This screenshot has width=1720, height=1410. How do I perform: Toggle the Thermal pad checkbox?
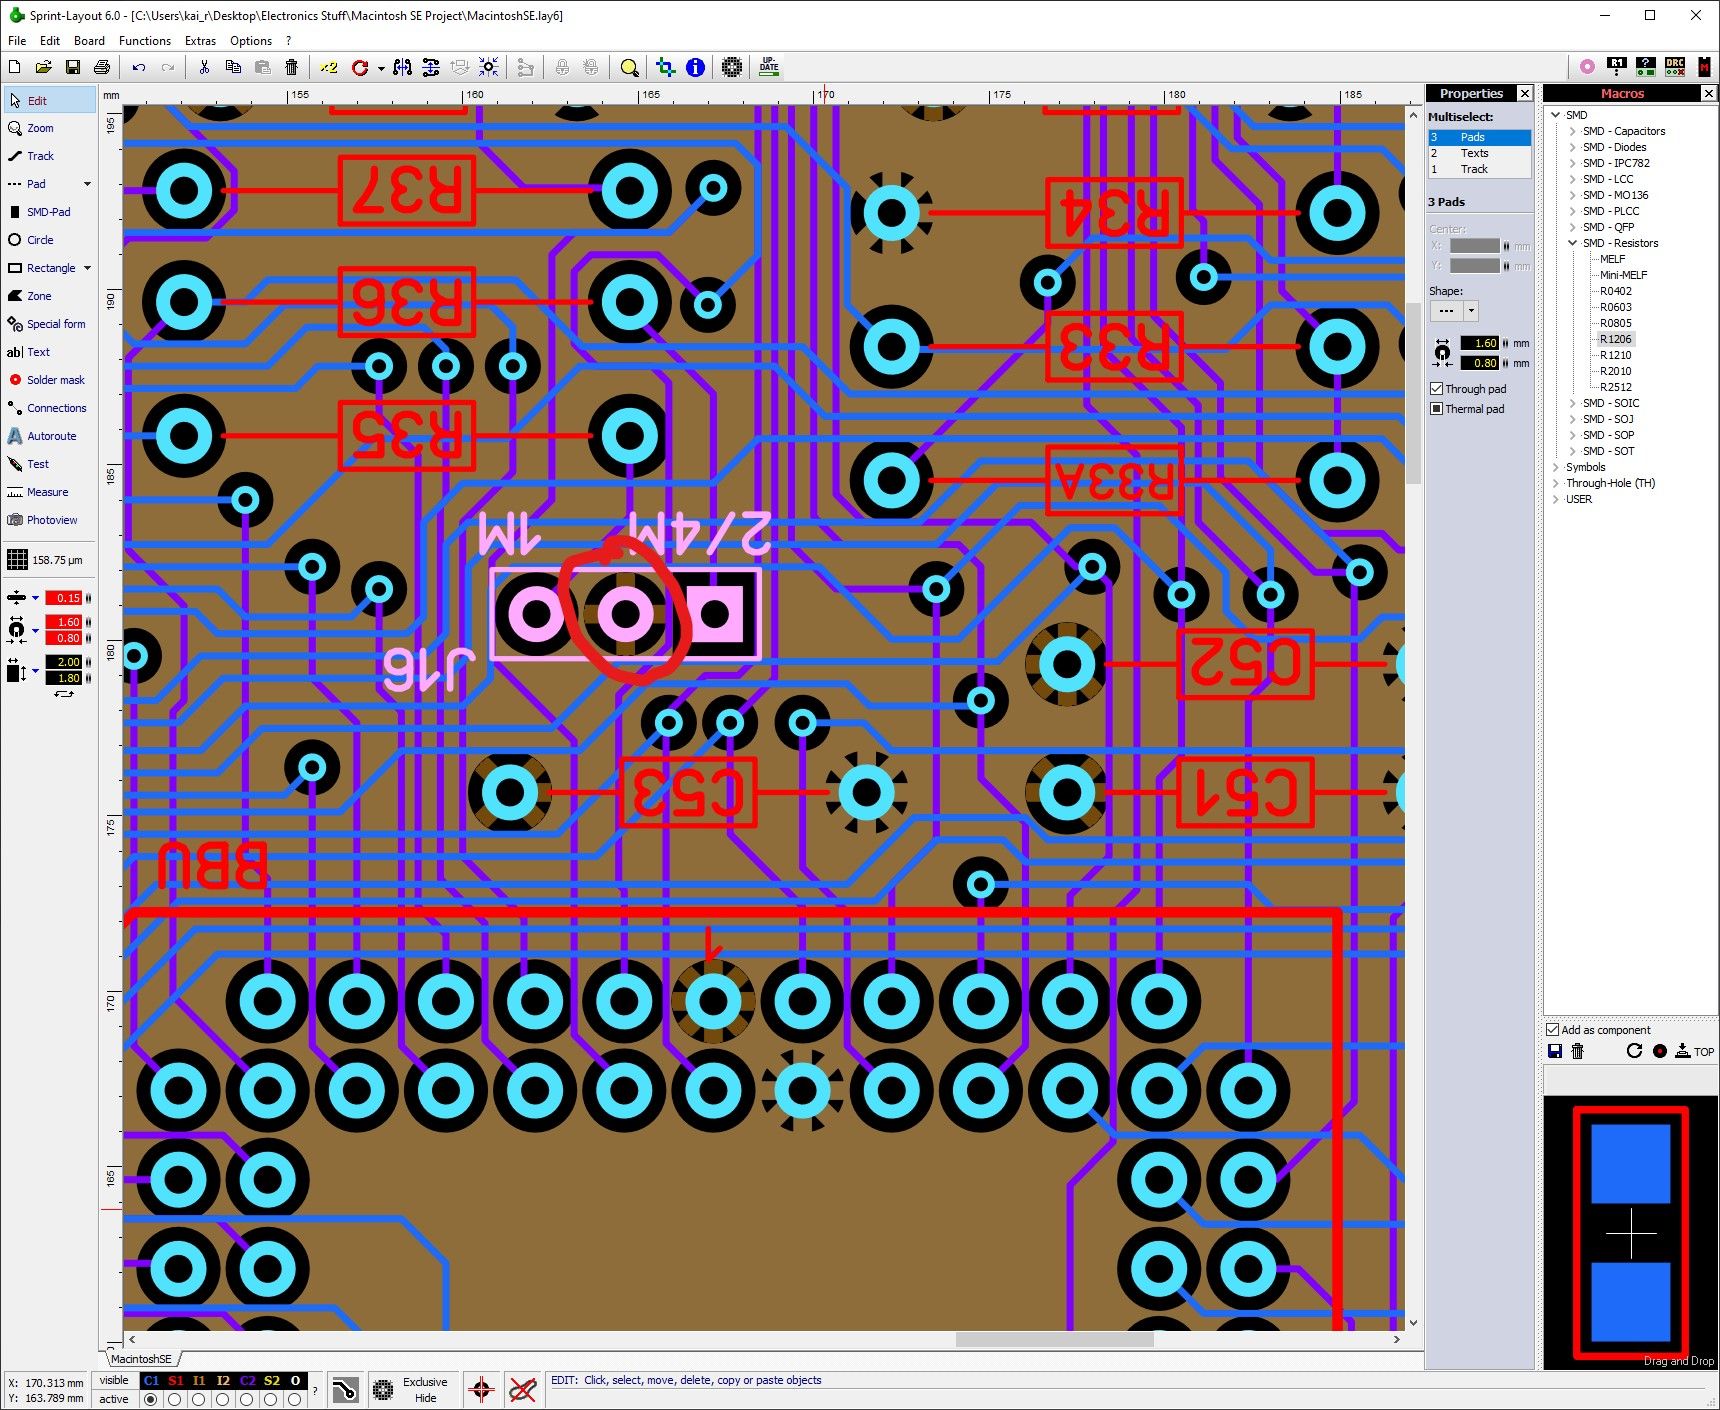click(x=1437, y=409)
